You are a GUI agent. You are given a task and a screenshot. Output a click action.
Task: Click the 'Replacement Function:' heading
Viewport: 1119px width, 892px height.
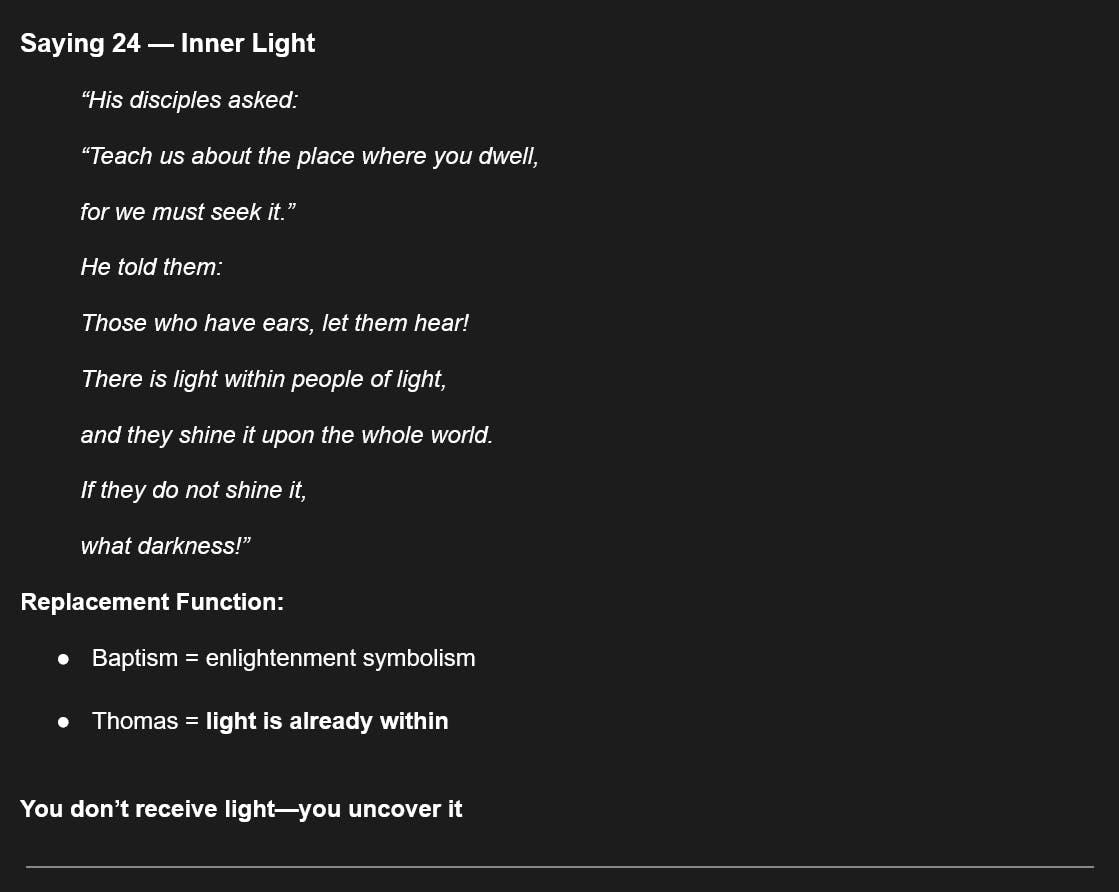152,602
